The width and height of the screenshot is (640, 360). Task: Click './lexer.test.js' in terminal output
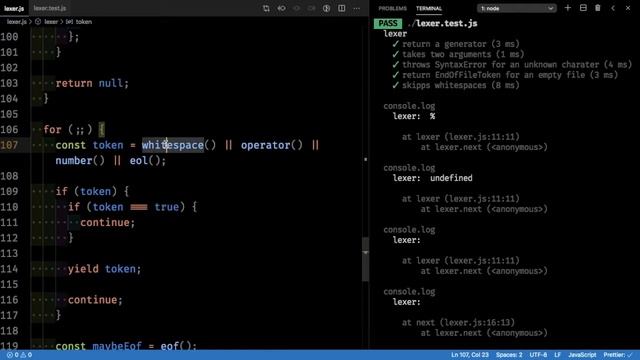click(442, 23)
